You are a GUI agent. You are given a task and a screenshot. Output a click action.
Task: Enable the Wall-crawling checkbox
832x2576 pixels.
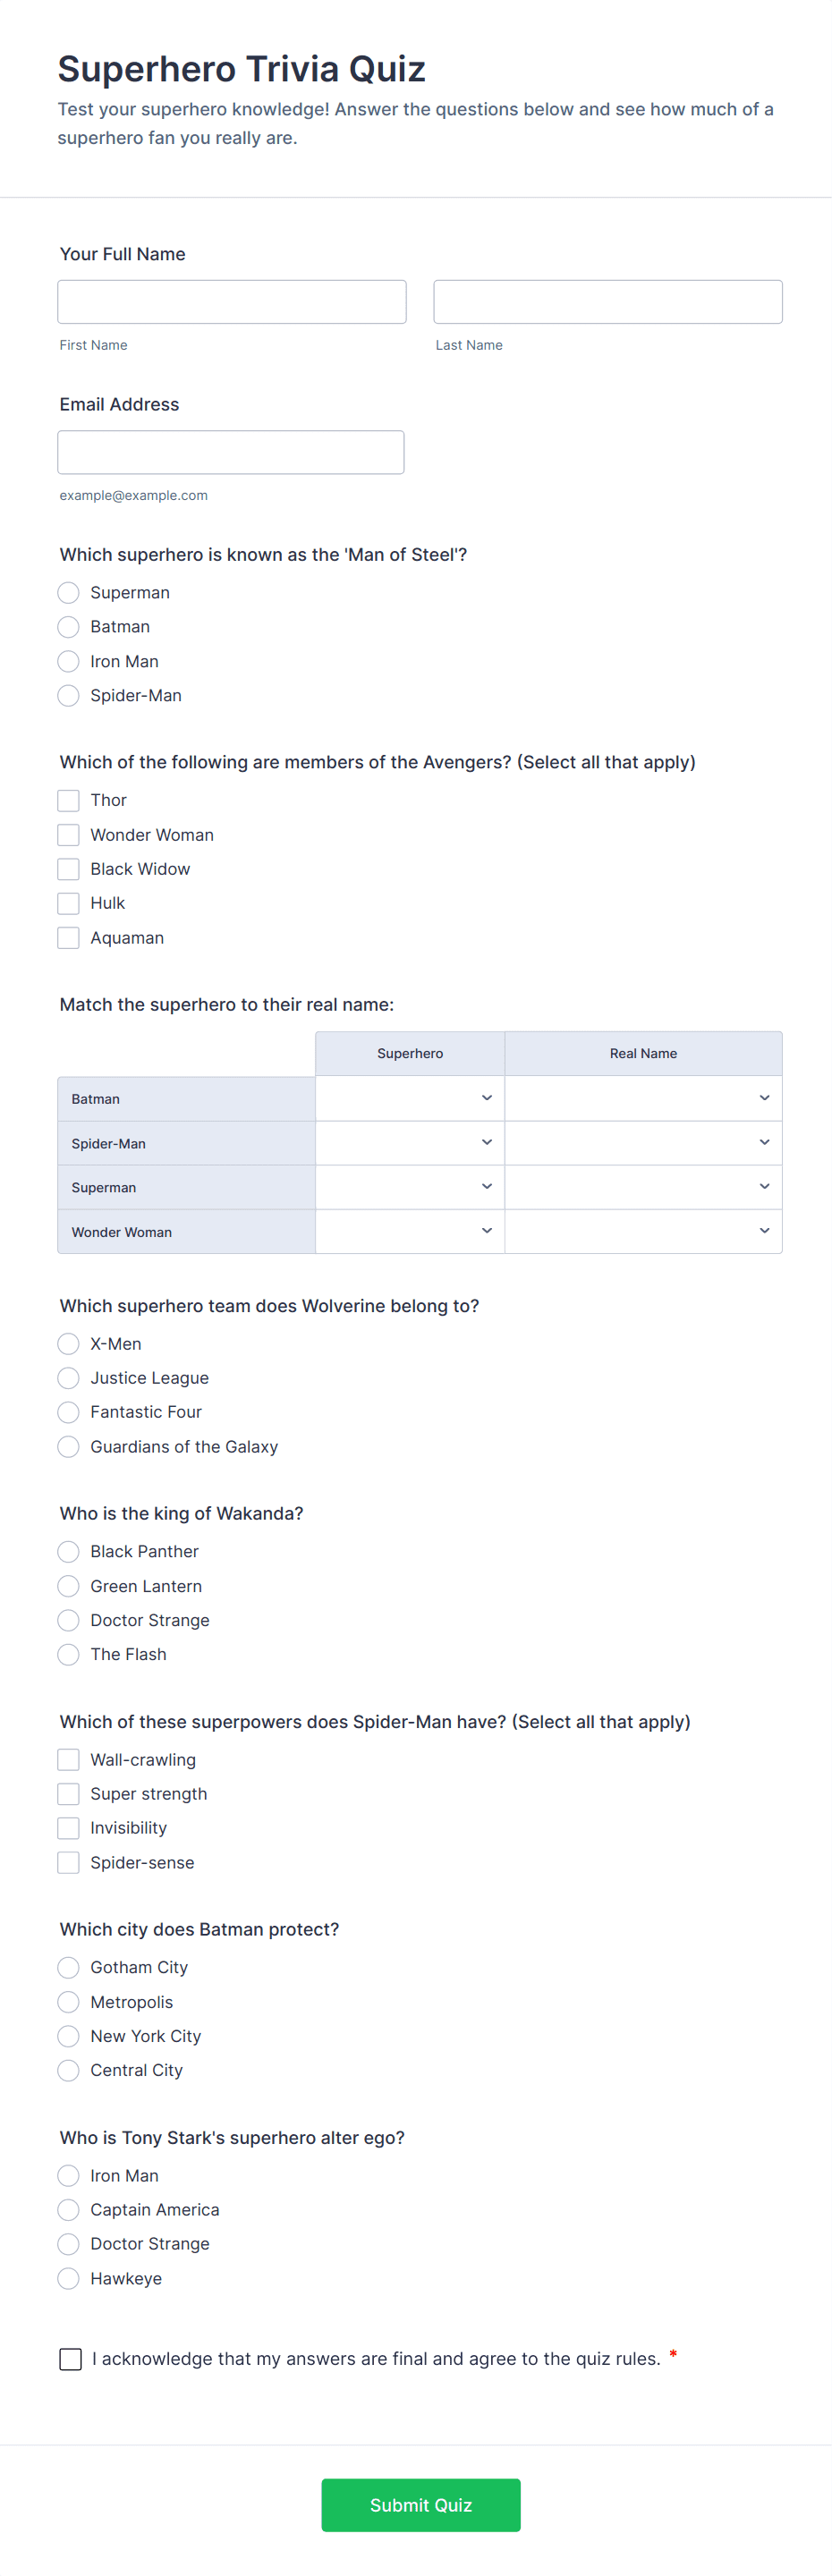[x=68, y=1759]
